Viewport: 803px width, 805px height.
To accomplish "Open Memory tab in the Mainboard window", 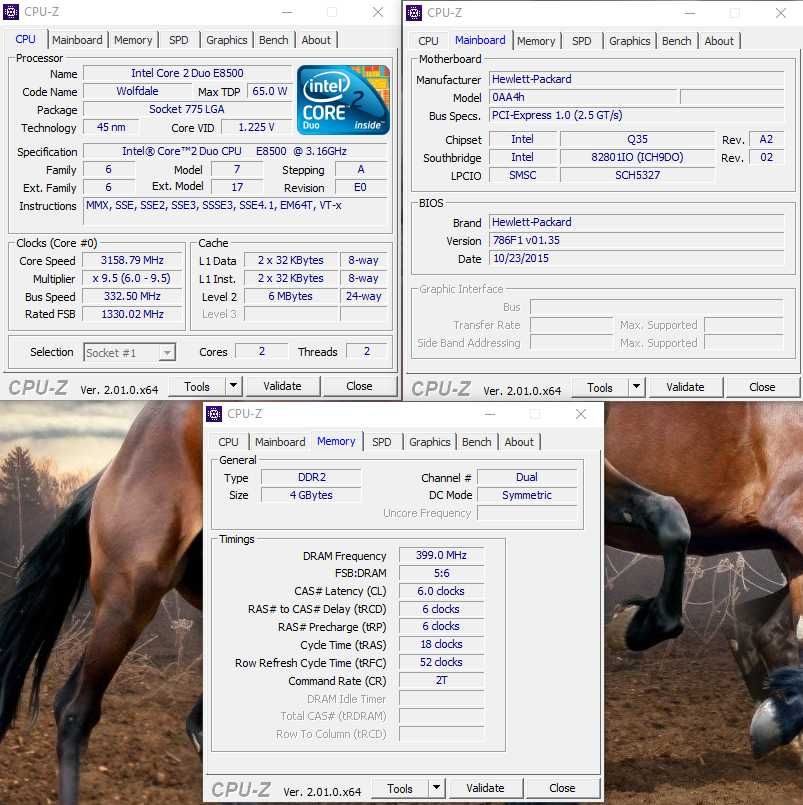I will tap(536, 41).
